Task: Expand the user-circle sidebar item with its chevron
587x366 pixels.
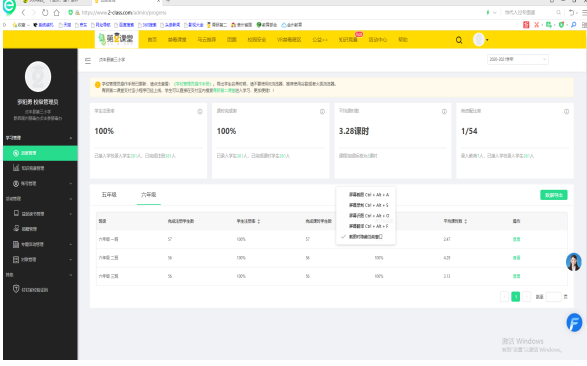Action: pos(71,184)
